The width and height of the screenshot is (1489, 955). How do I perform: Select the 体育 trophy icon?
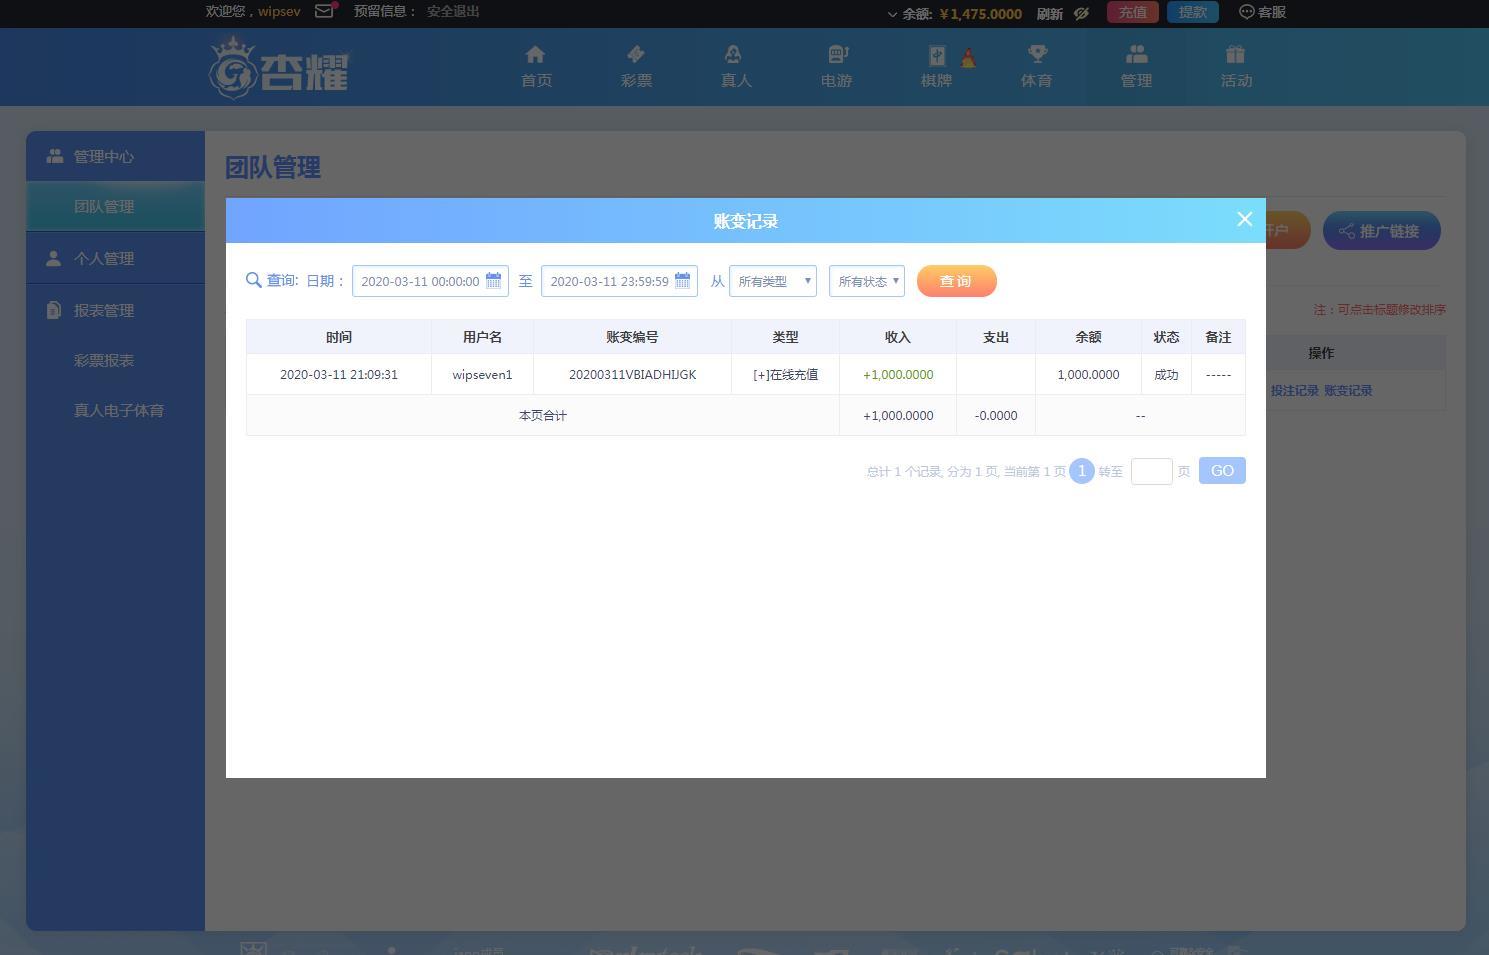point(1036,55)
